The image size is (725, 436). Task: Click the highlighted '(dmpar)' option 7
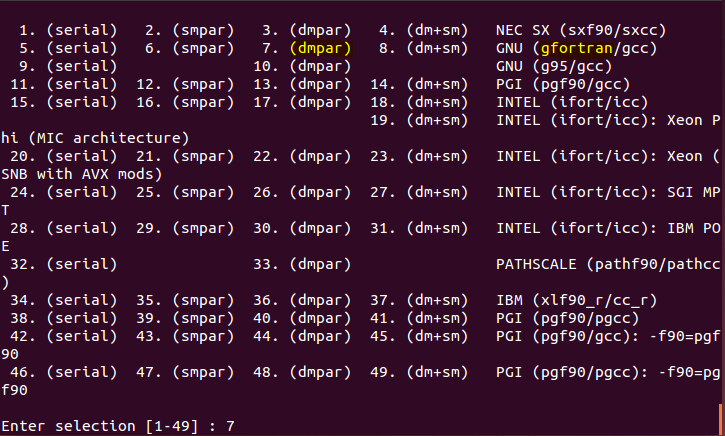[x=320, y=49]
